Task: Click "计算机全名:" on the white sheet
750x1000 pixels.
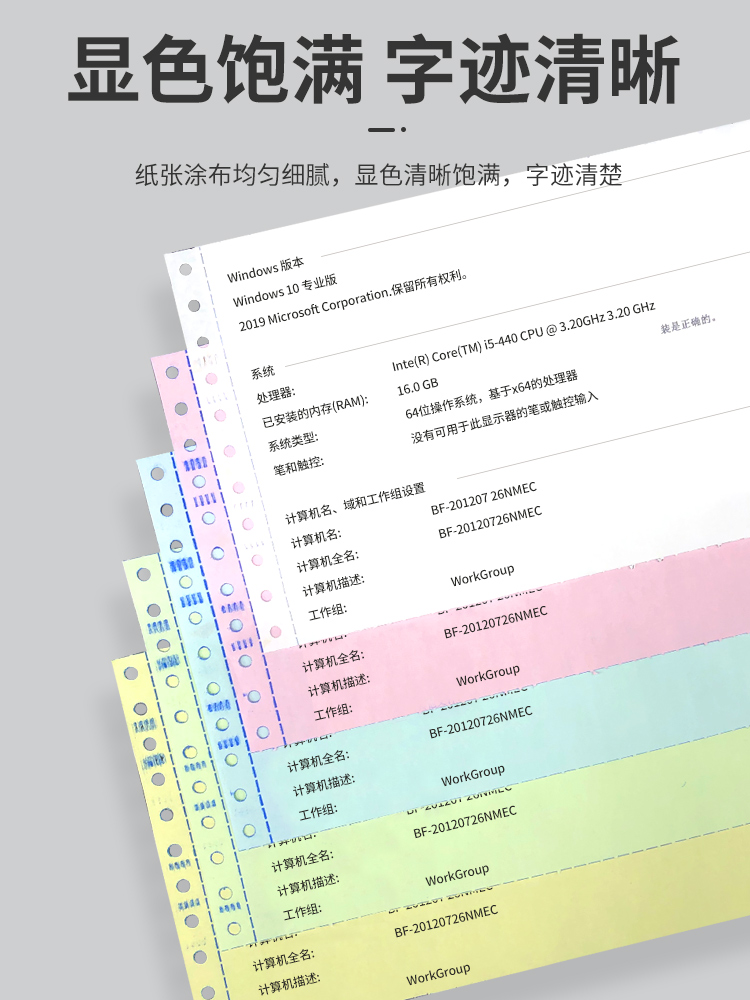Action: point(327,561)
